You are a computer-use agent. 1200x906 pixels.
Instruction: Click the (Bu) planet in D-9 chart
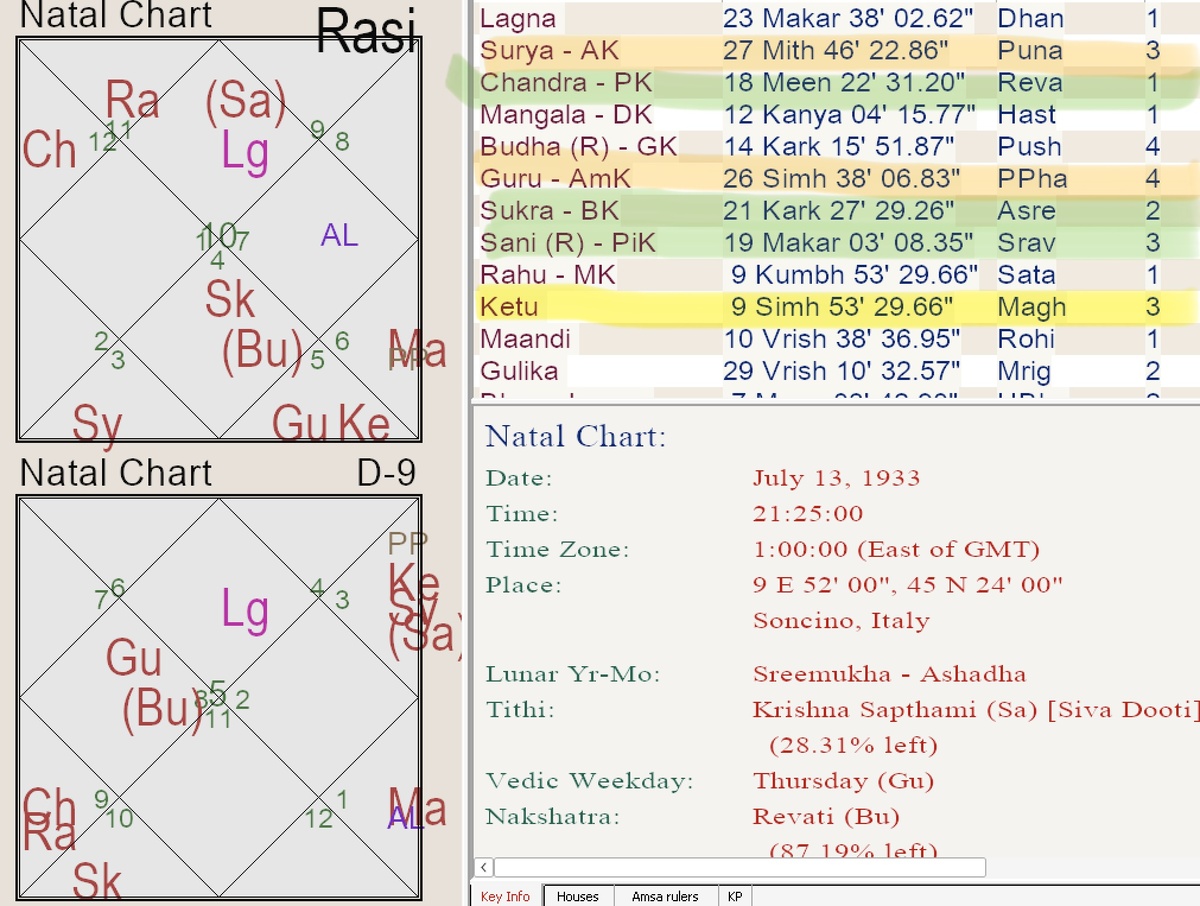[162, 710]
